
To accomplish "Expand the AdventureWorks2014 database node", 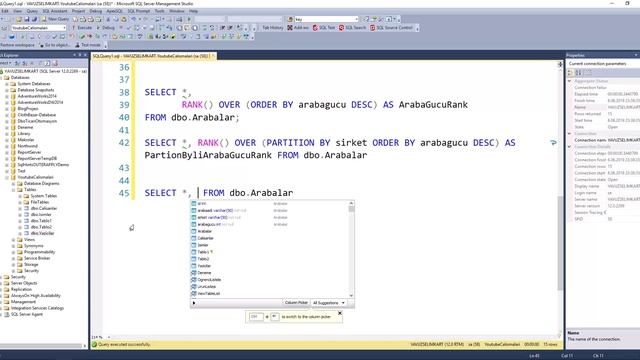I will [x=7, y=96].
